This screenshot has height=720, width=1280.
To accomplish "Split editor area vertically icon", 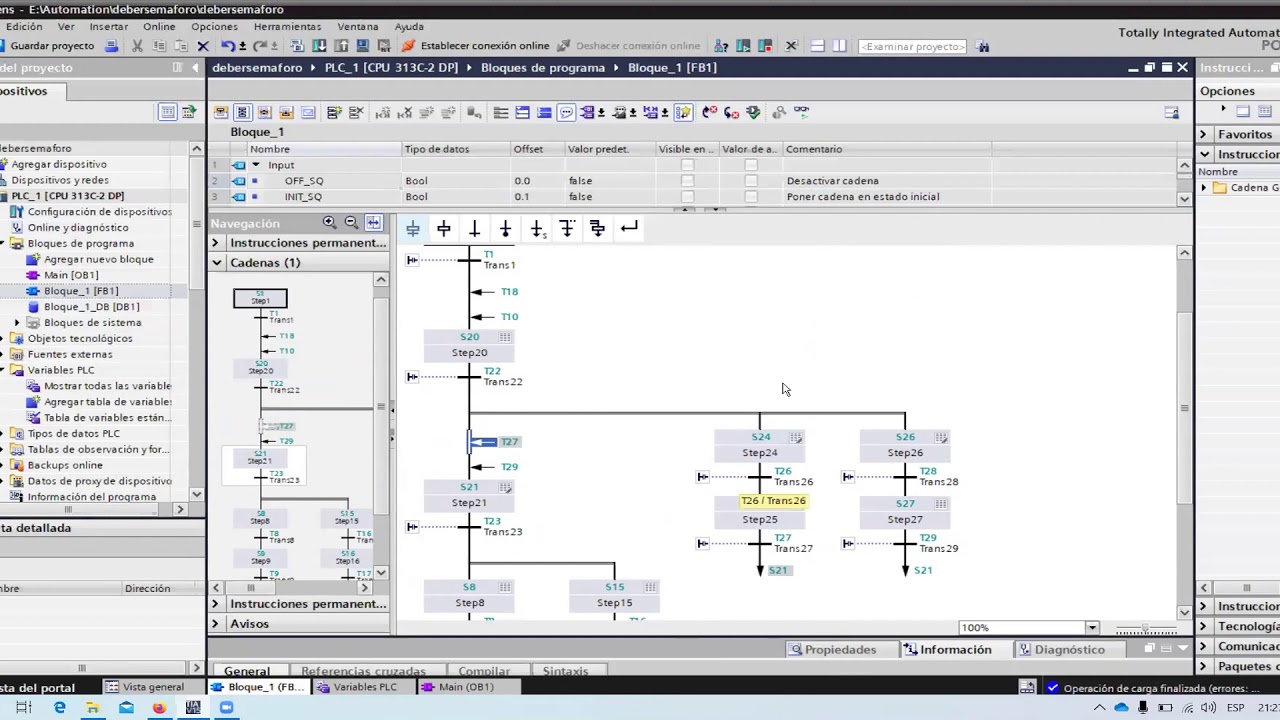I will pyautogui.click(x=839, y=46).
